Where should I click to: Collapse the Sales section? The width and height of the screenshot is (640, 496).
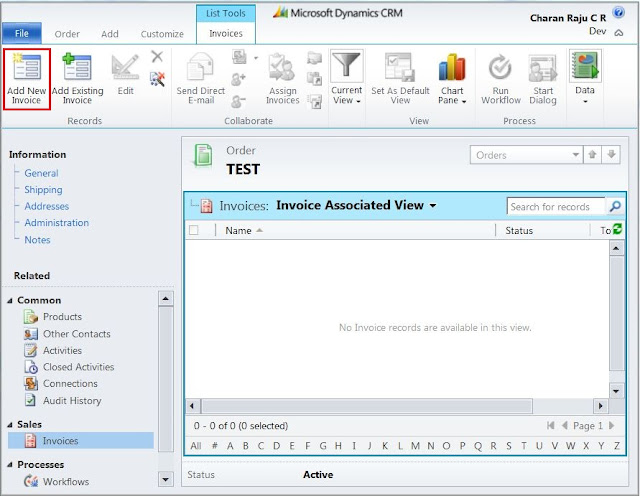coord(10,425)
